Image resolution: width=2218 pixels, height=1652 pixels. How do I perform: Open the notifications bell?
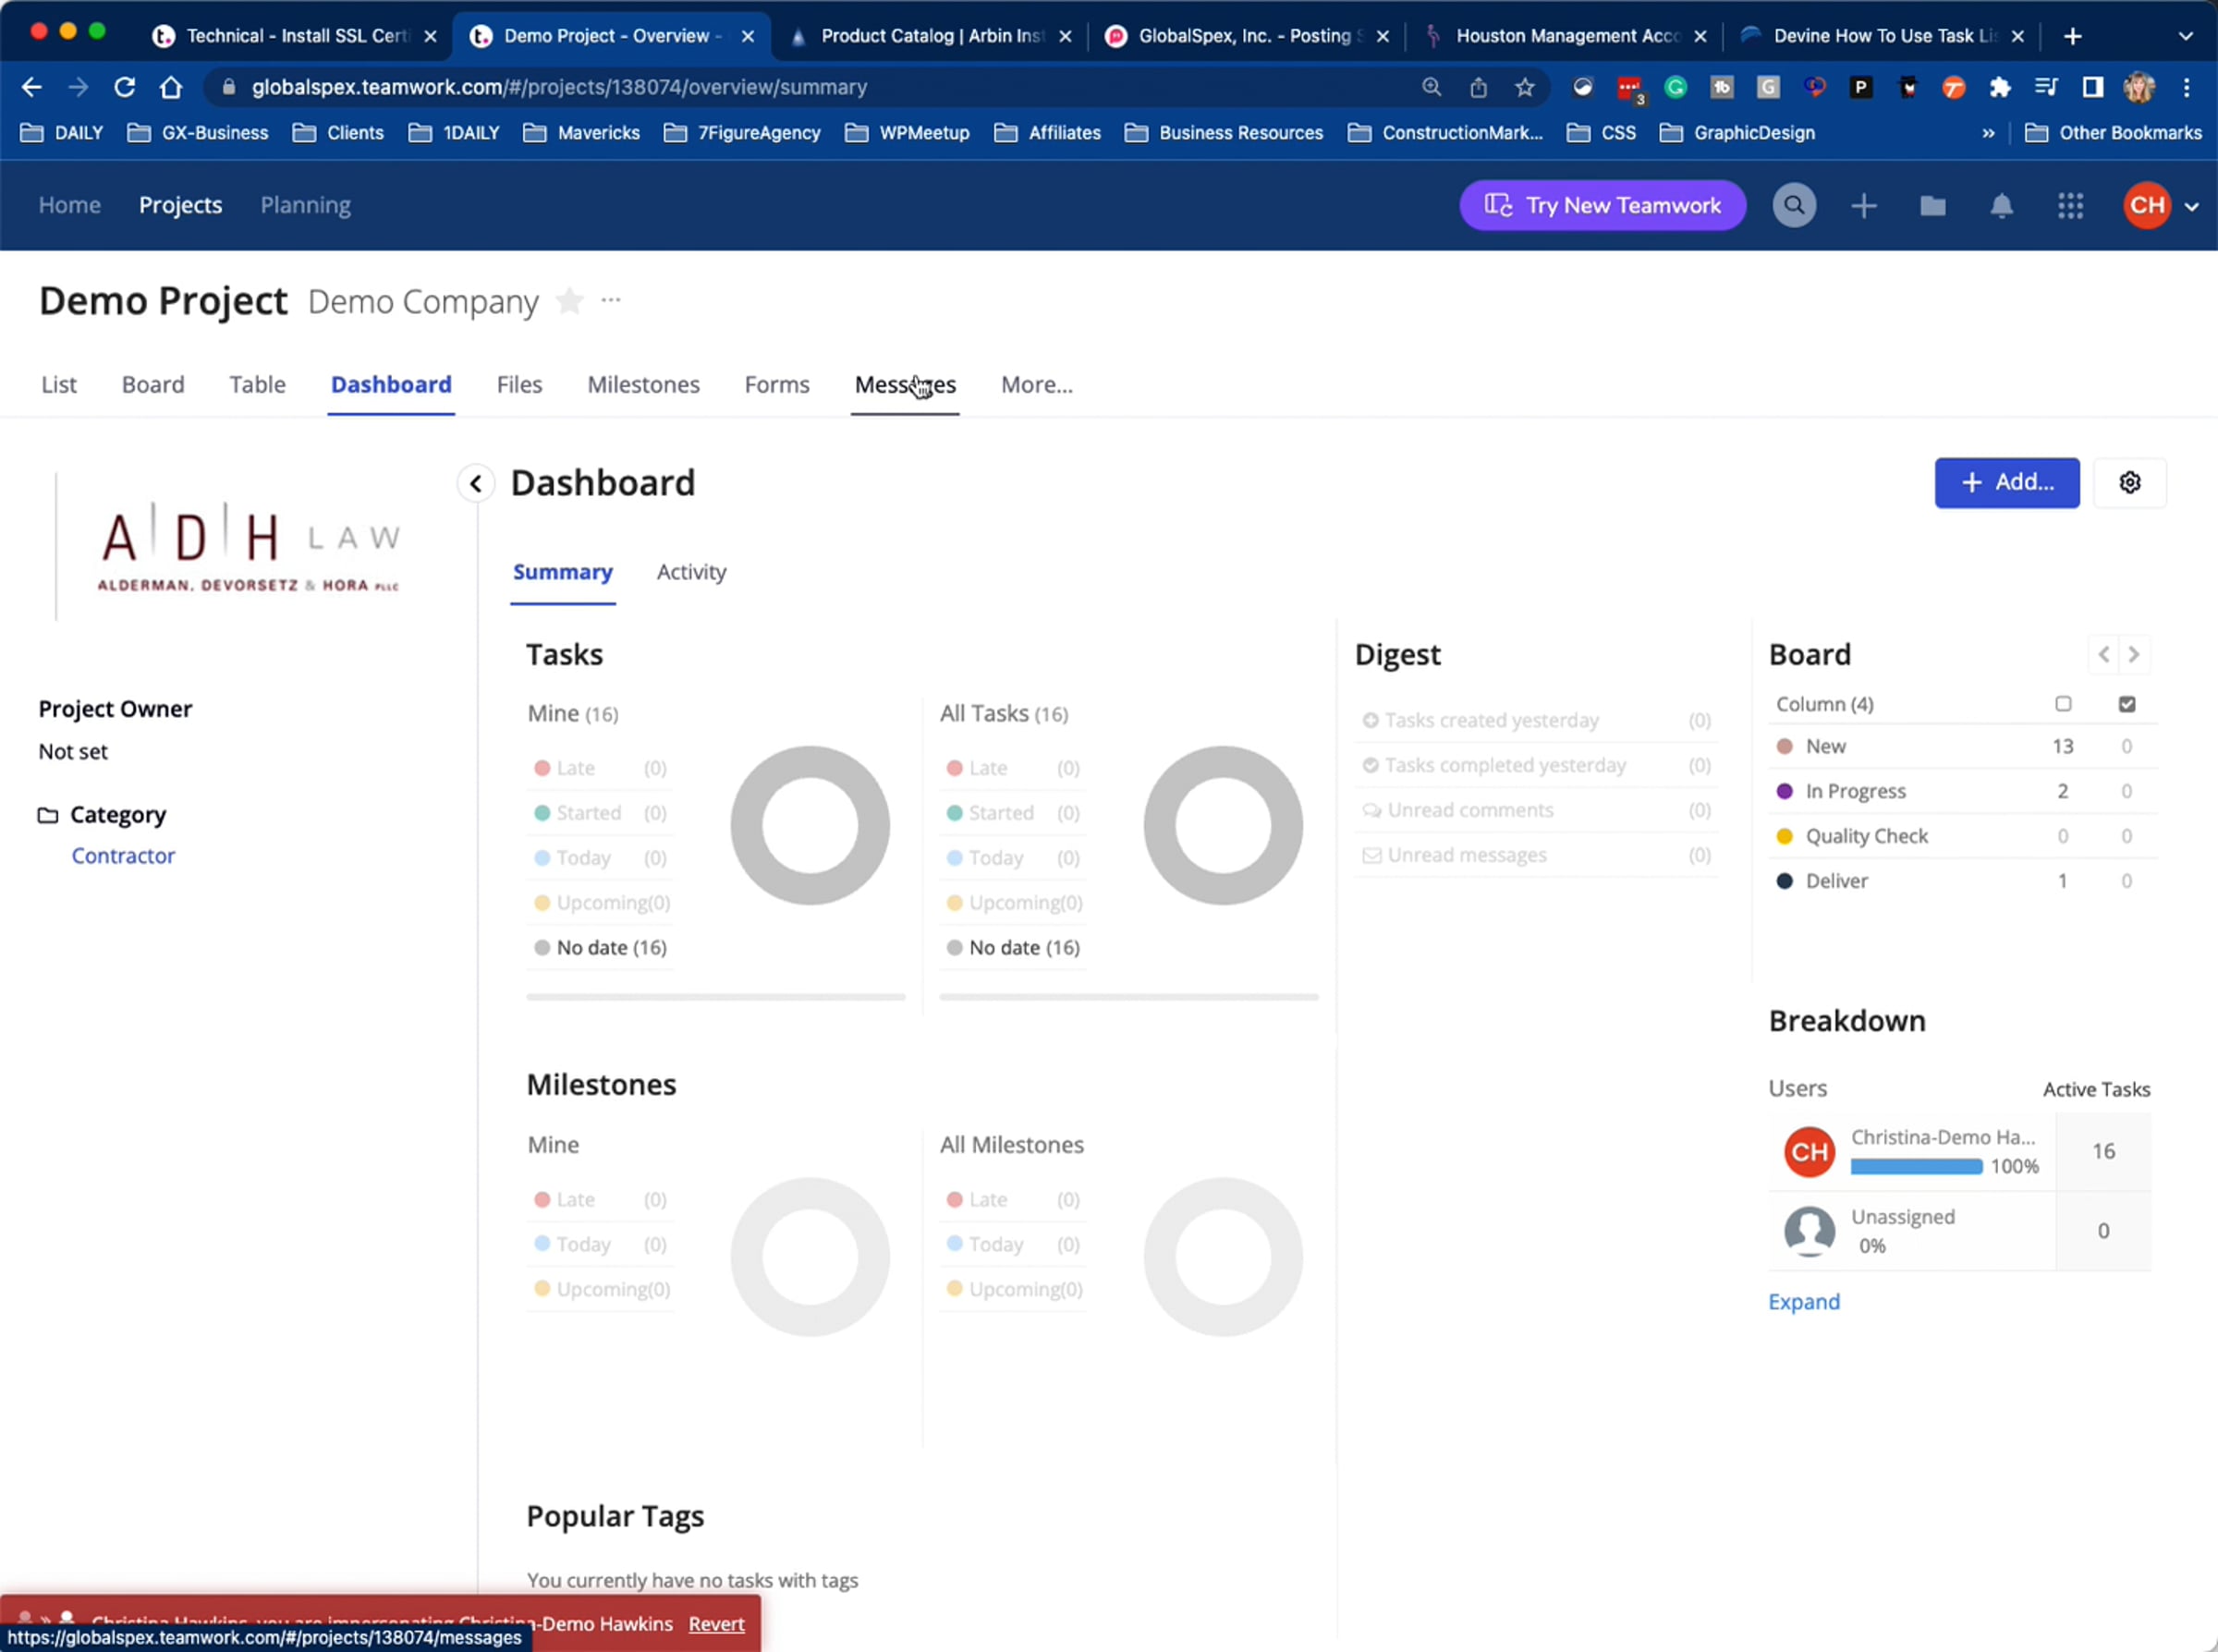tap(2001, 206)
